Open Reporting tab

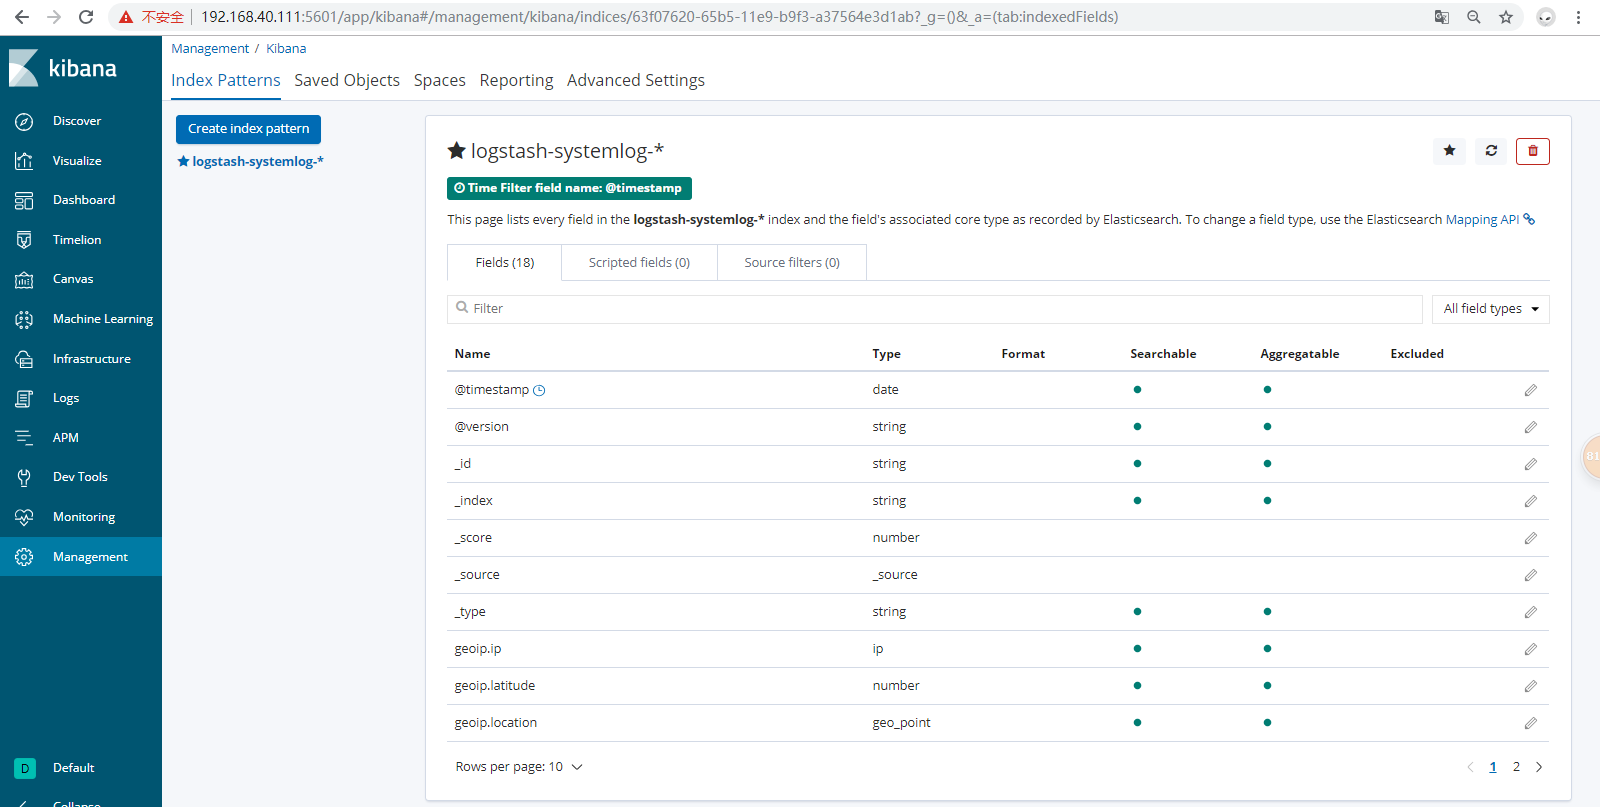[x=516, y=80]
